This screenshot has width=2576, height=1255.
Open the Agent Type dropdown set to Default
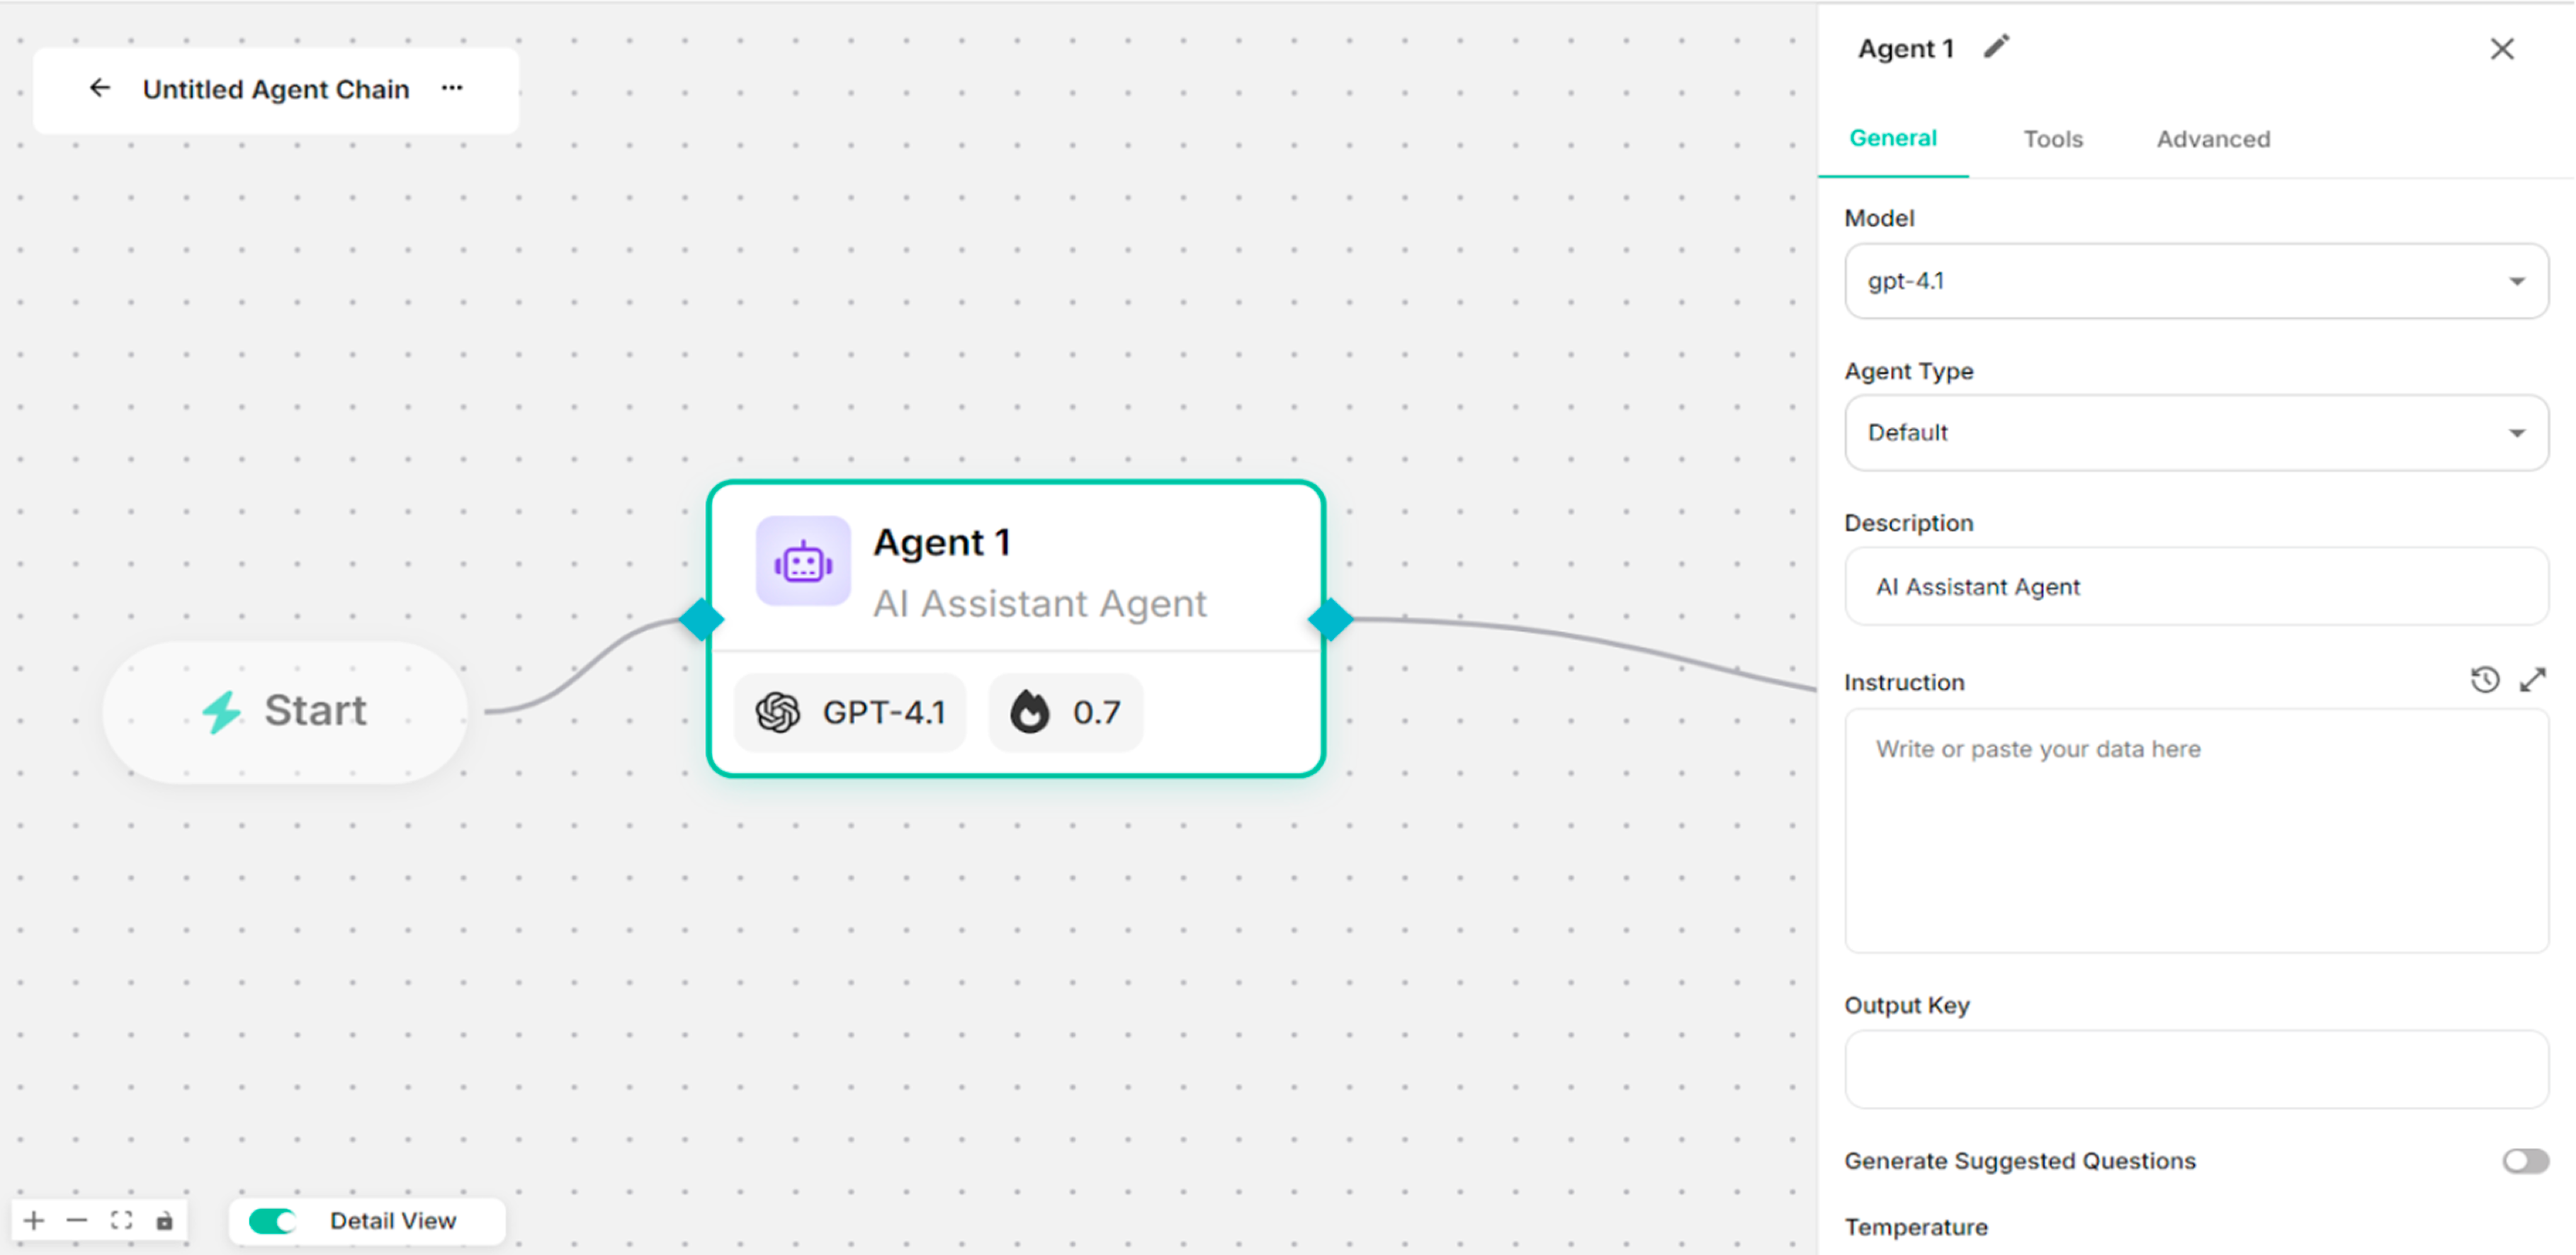coord(2196,433)
